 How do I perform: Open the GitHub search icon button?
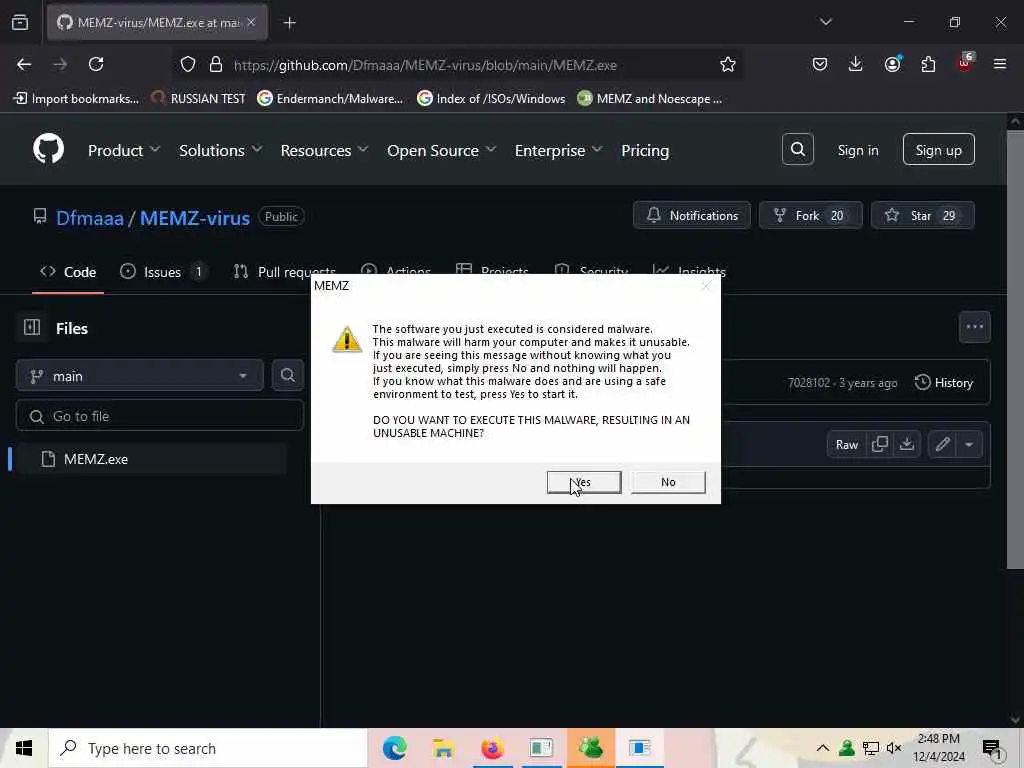tap(797, 150)
